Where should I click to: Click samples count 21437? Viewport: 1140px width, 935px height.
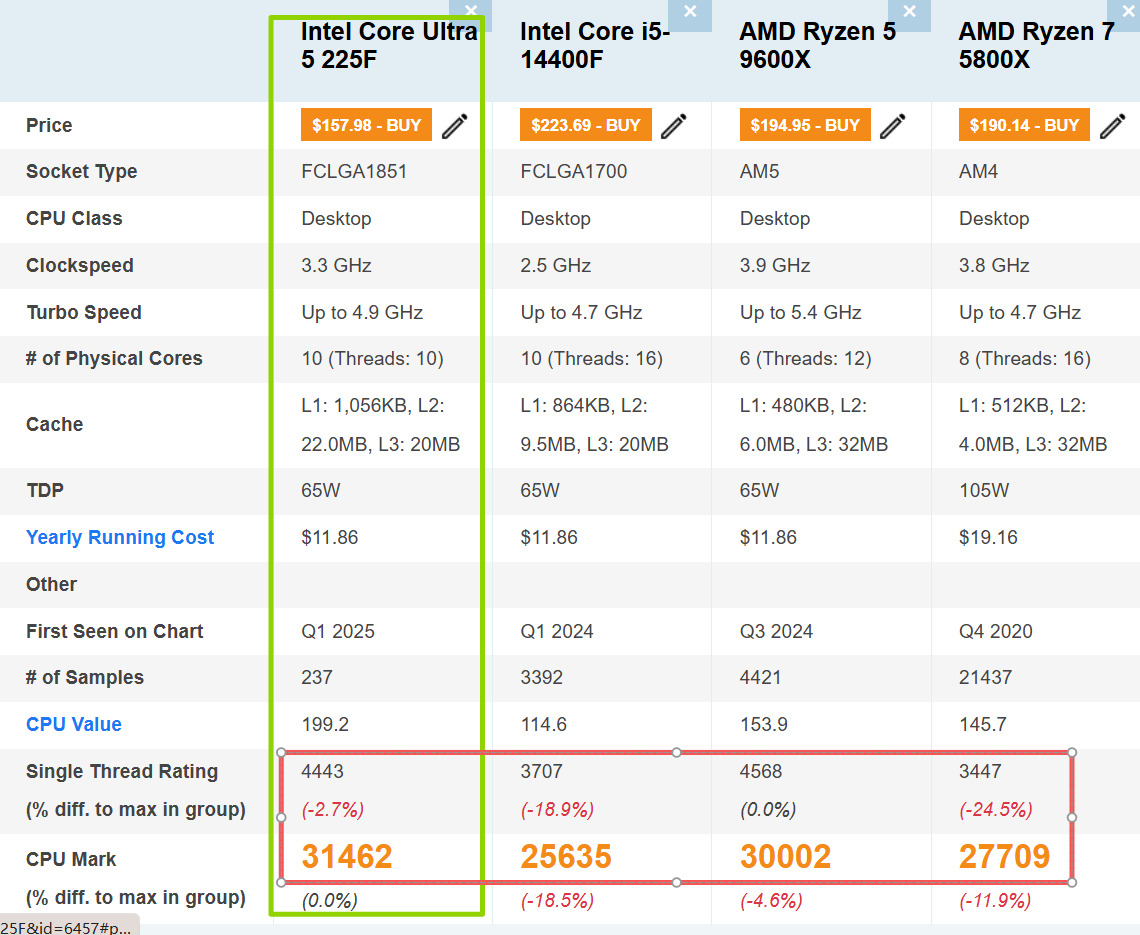[x=985, y=678]
